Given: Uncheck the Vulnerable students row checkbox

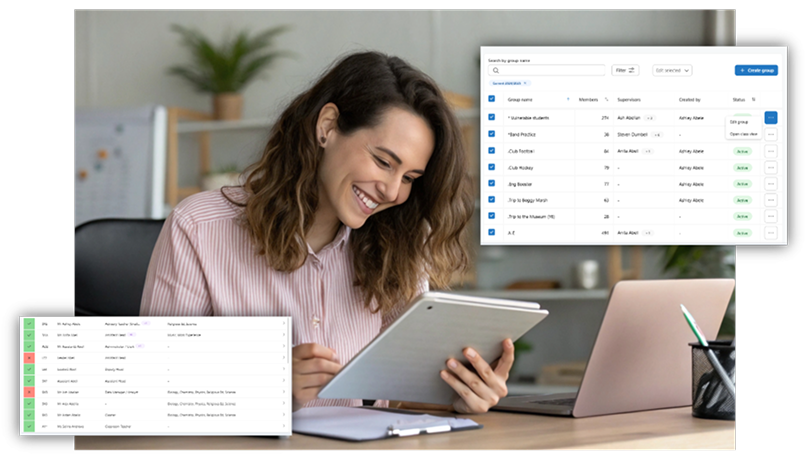Looking at the screenshot, I should 491,117.
